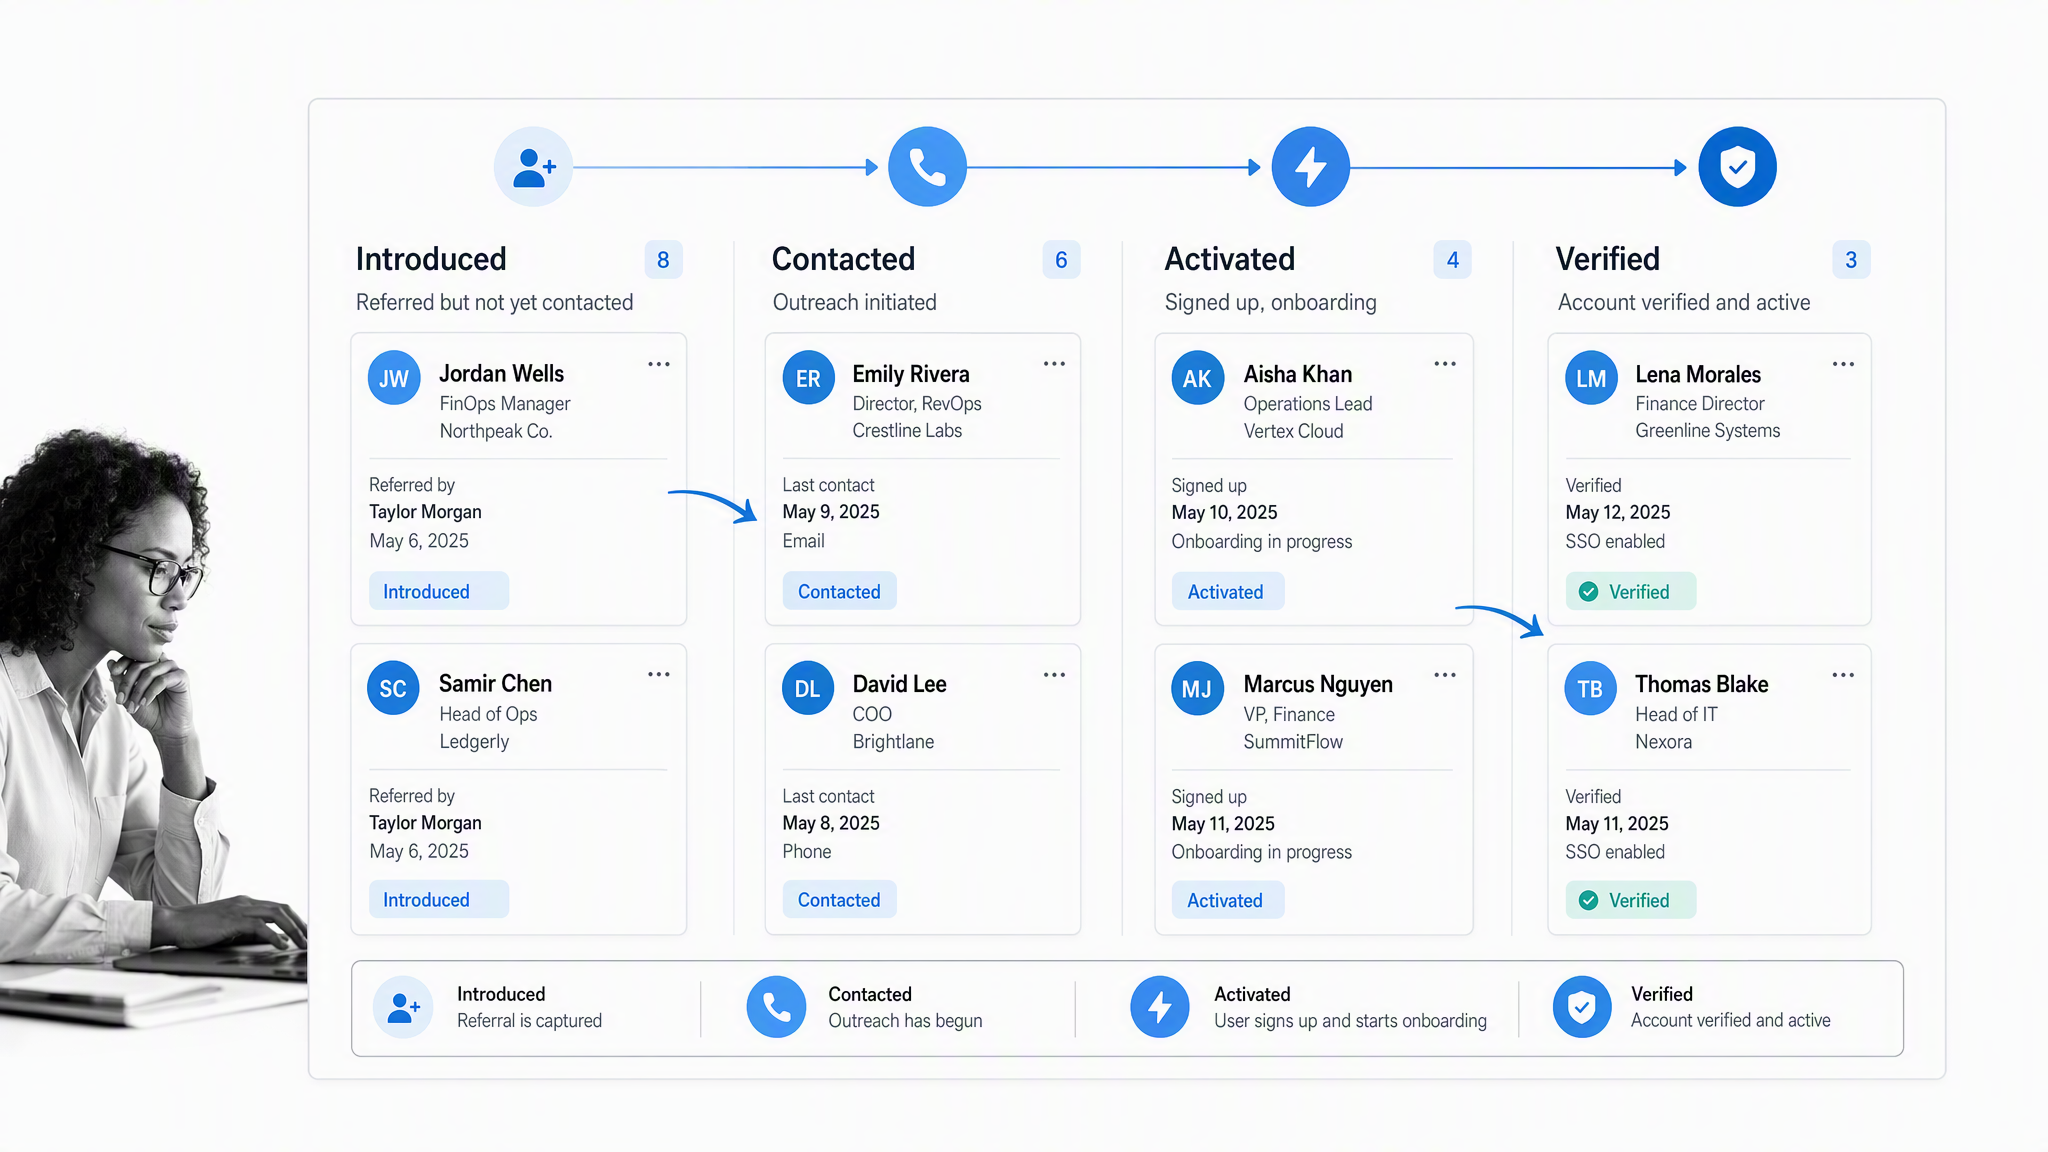Click 'Crestline Labs' company text
The image size is (2048, 1152).
click(907, 430)
